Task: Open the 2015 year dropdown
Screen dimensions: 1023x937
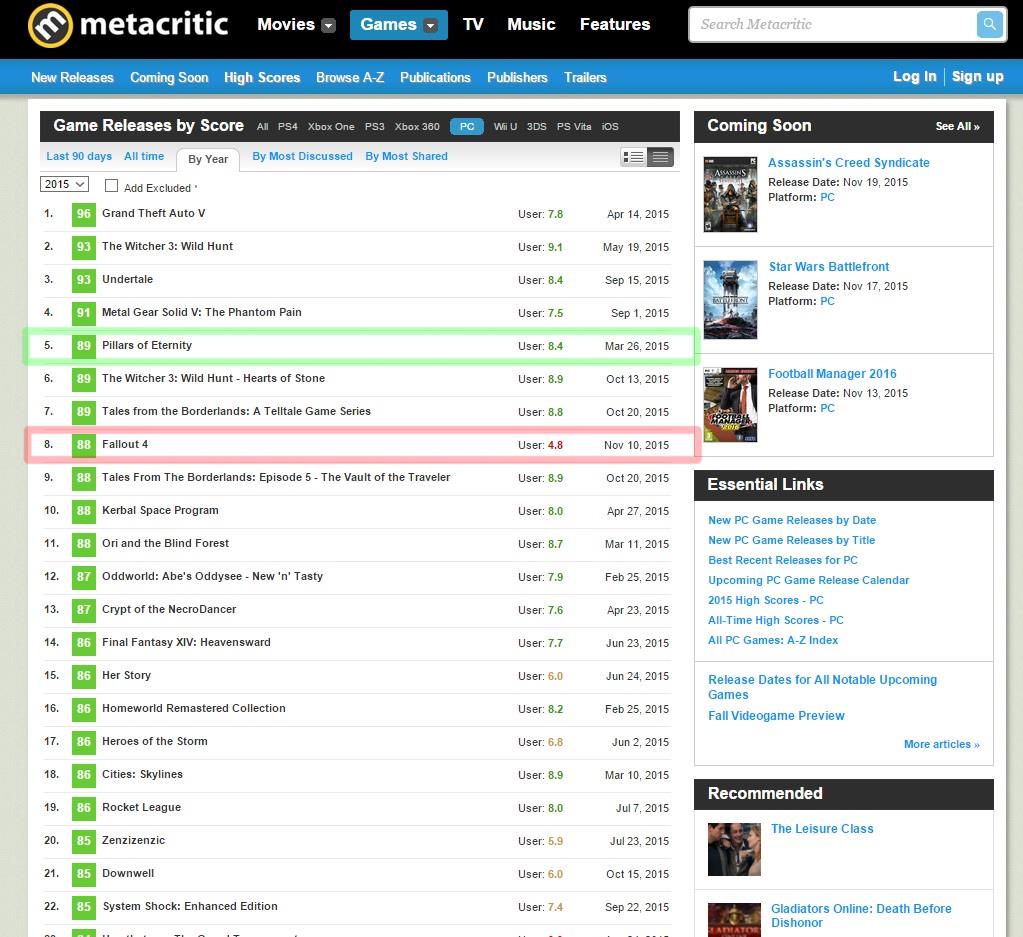Action: tap(64, 185)
